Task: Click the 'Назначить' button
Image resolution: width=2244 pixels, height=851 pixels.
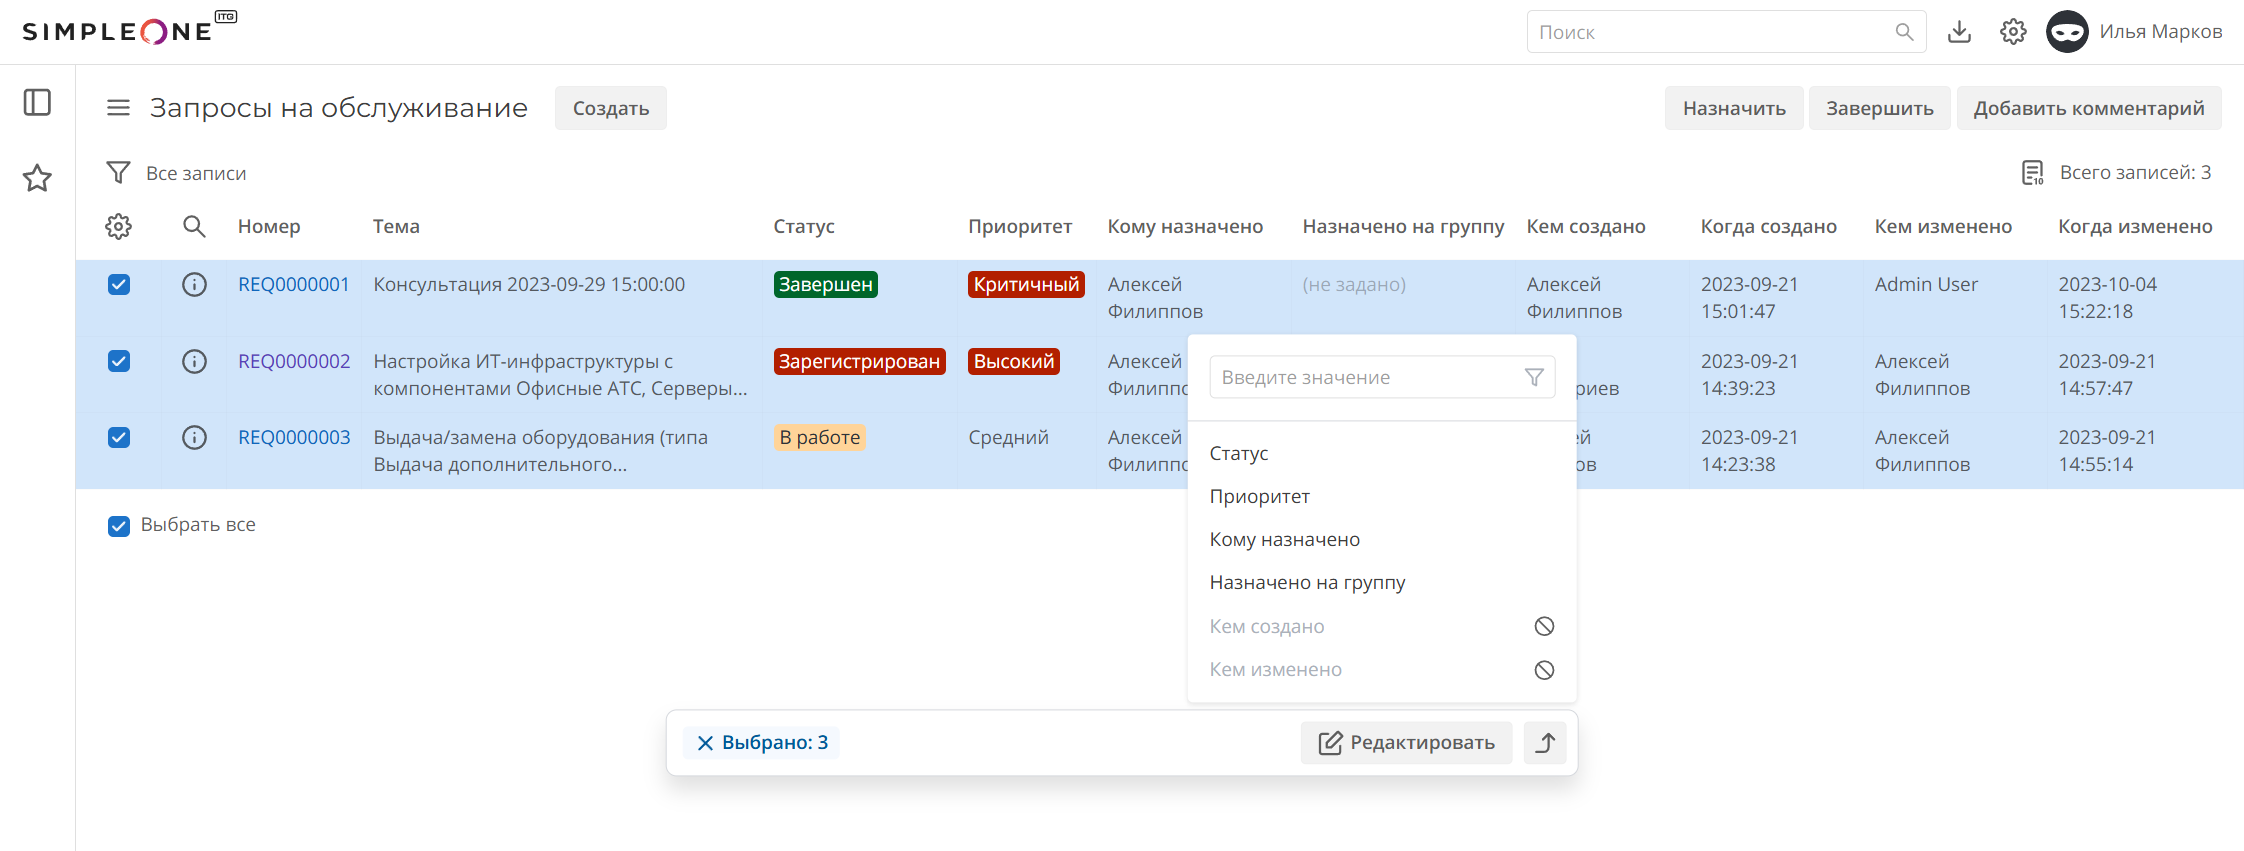Action: 1734,108
